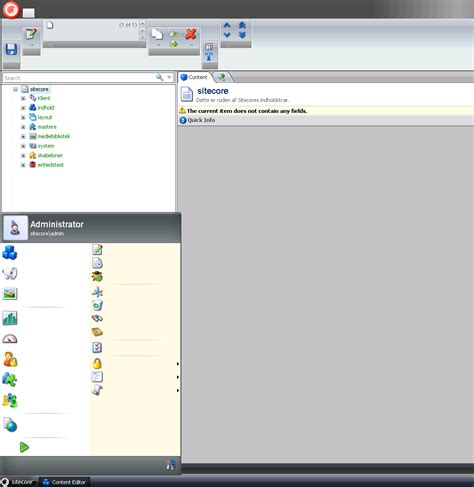
Task: Click the green play arrow in start menu
Action: [x=24, y=447]
